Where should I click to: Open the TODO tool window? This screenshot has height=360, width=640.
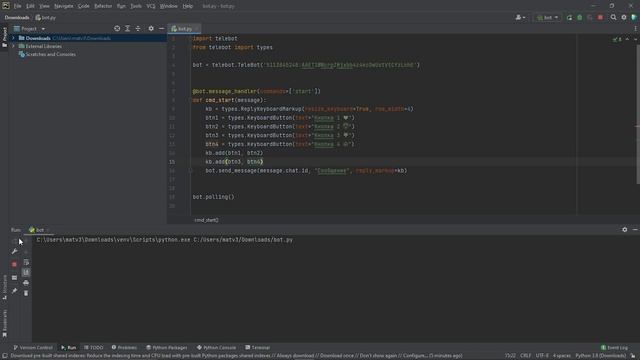[x=93, y=348]
